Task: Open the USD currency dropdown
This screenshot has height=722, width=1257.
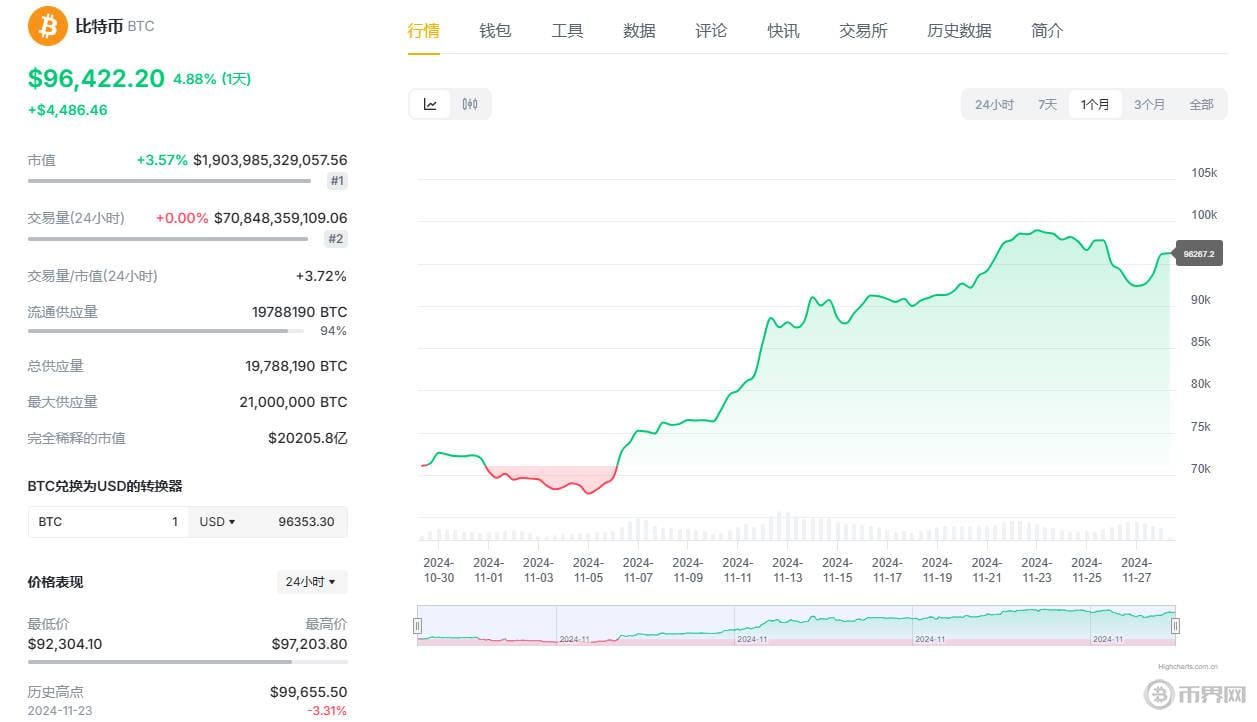Action: click(217, 522)
